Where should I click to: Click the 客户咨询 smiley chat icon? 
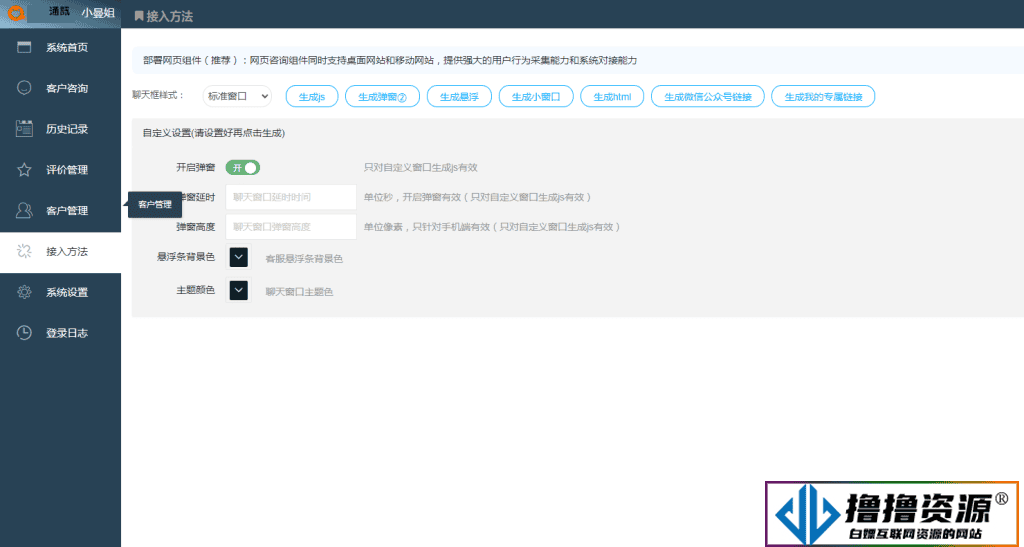24,88
